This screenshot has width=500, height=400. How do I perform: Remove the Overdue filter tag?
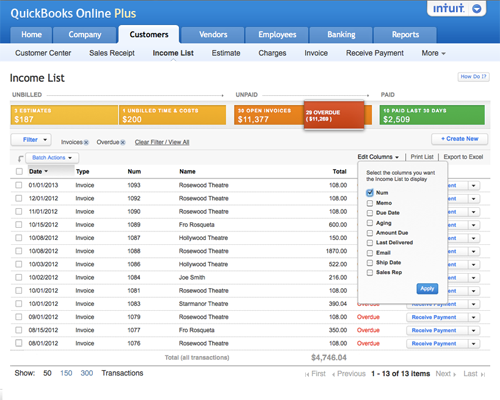[123, 142]
